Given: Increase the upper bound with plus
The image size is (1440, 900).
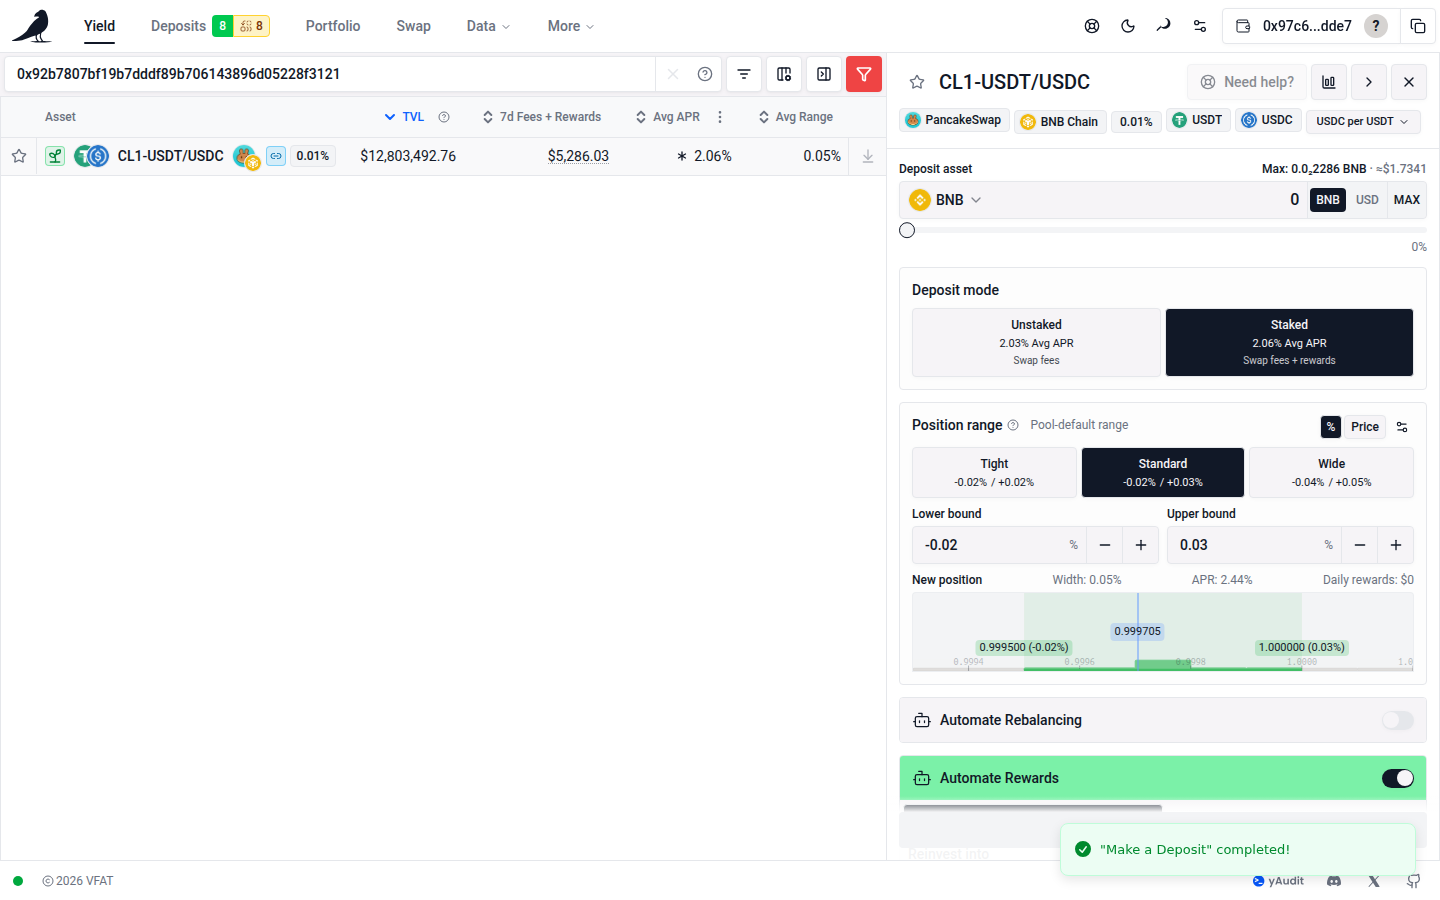Looking at the screenshot, I should pyautogui.click(x=1396, y=545).
